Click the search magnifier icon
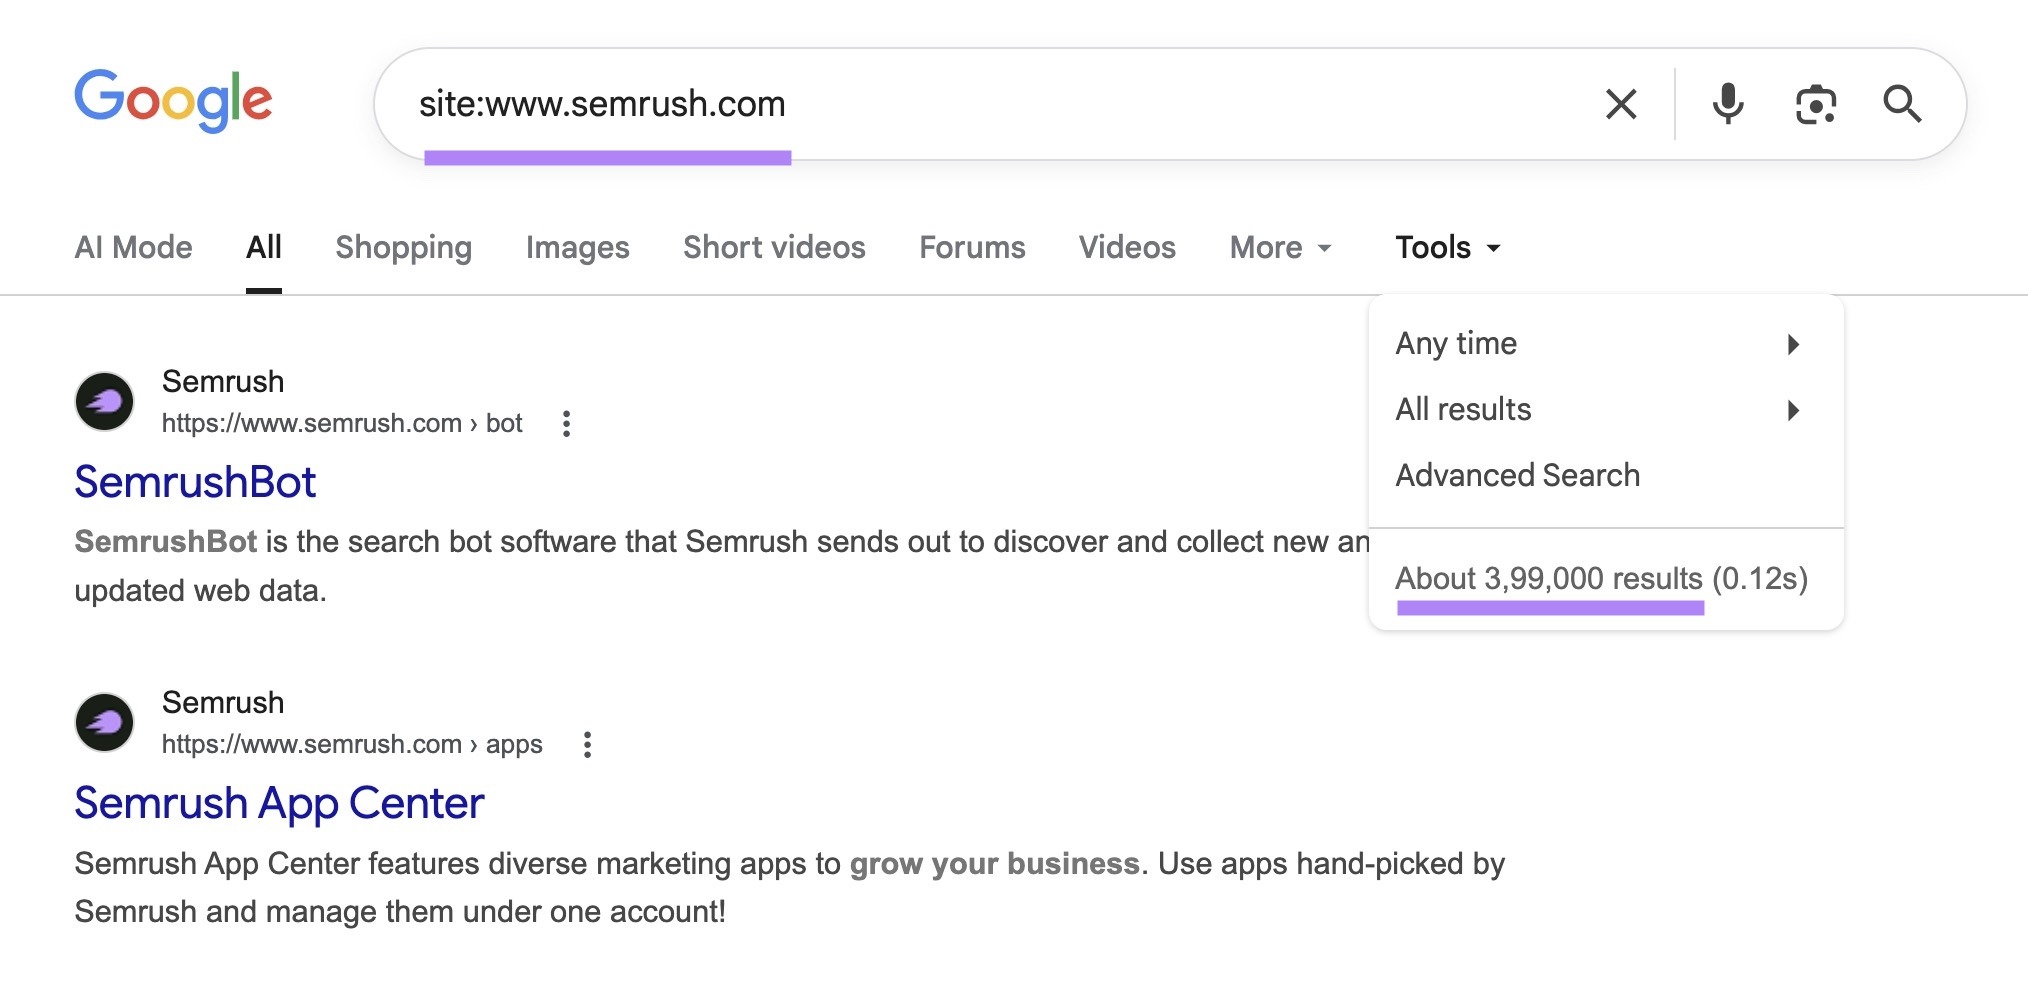2028x996 pixels. tap(1902, 103)
